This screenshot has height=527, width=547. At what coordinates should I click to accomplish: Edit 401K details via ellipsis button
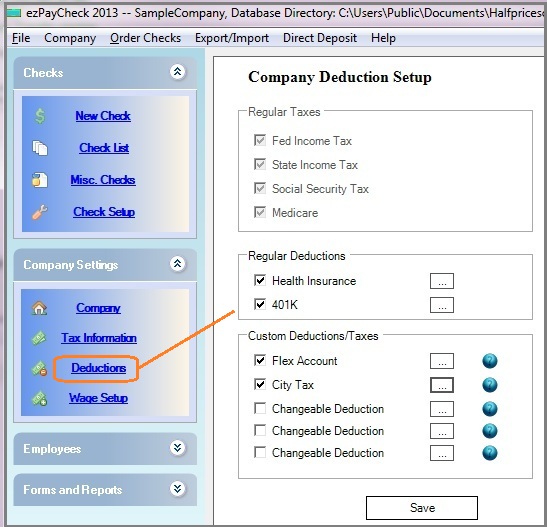pyautogui.click(x=442, y=305)
